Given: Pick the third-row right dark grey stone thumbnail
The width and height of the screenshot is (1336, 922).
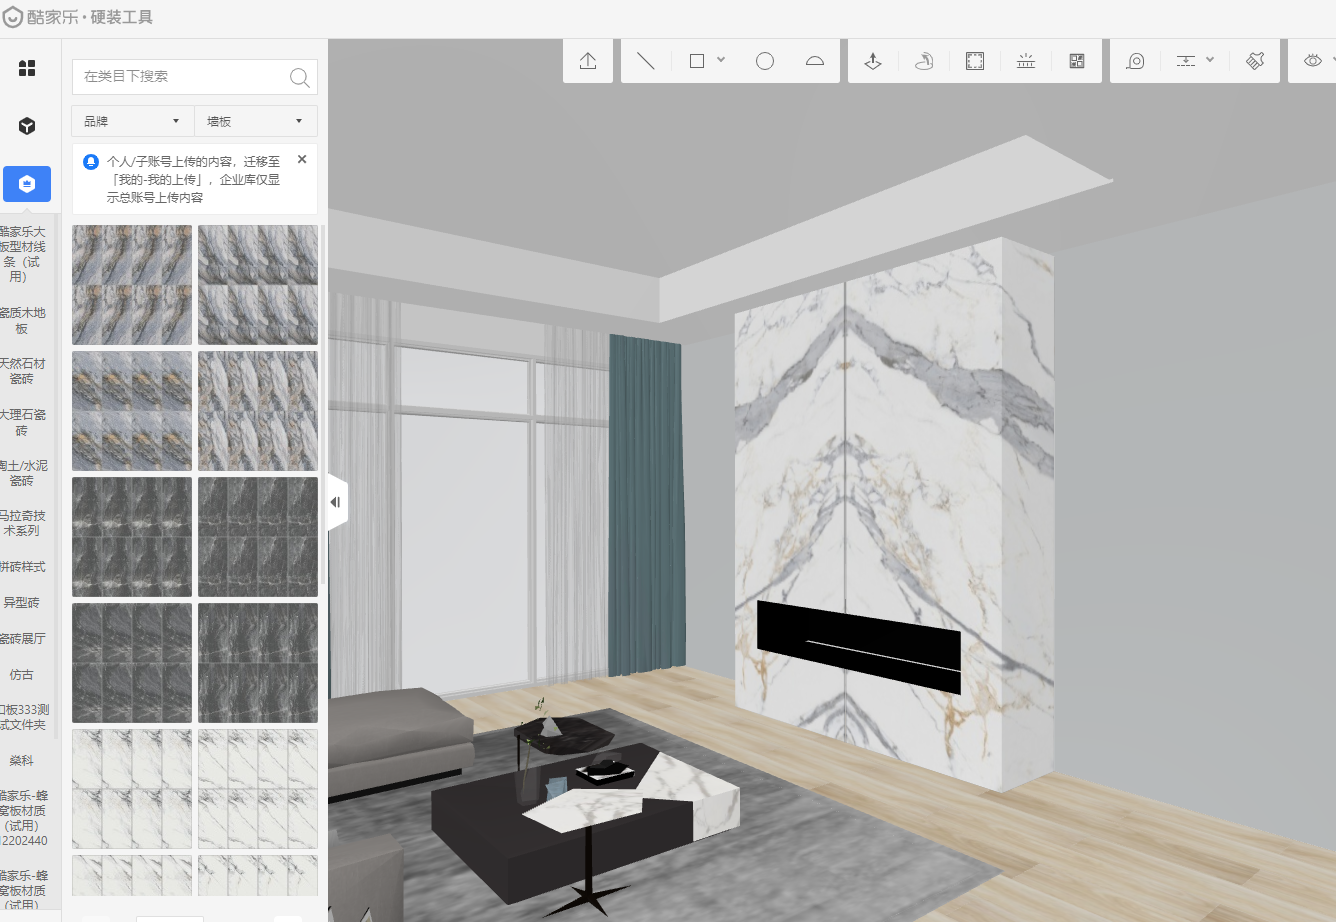Looking at the screenshot, I should pyautogui.click(x=258, y=537).
